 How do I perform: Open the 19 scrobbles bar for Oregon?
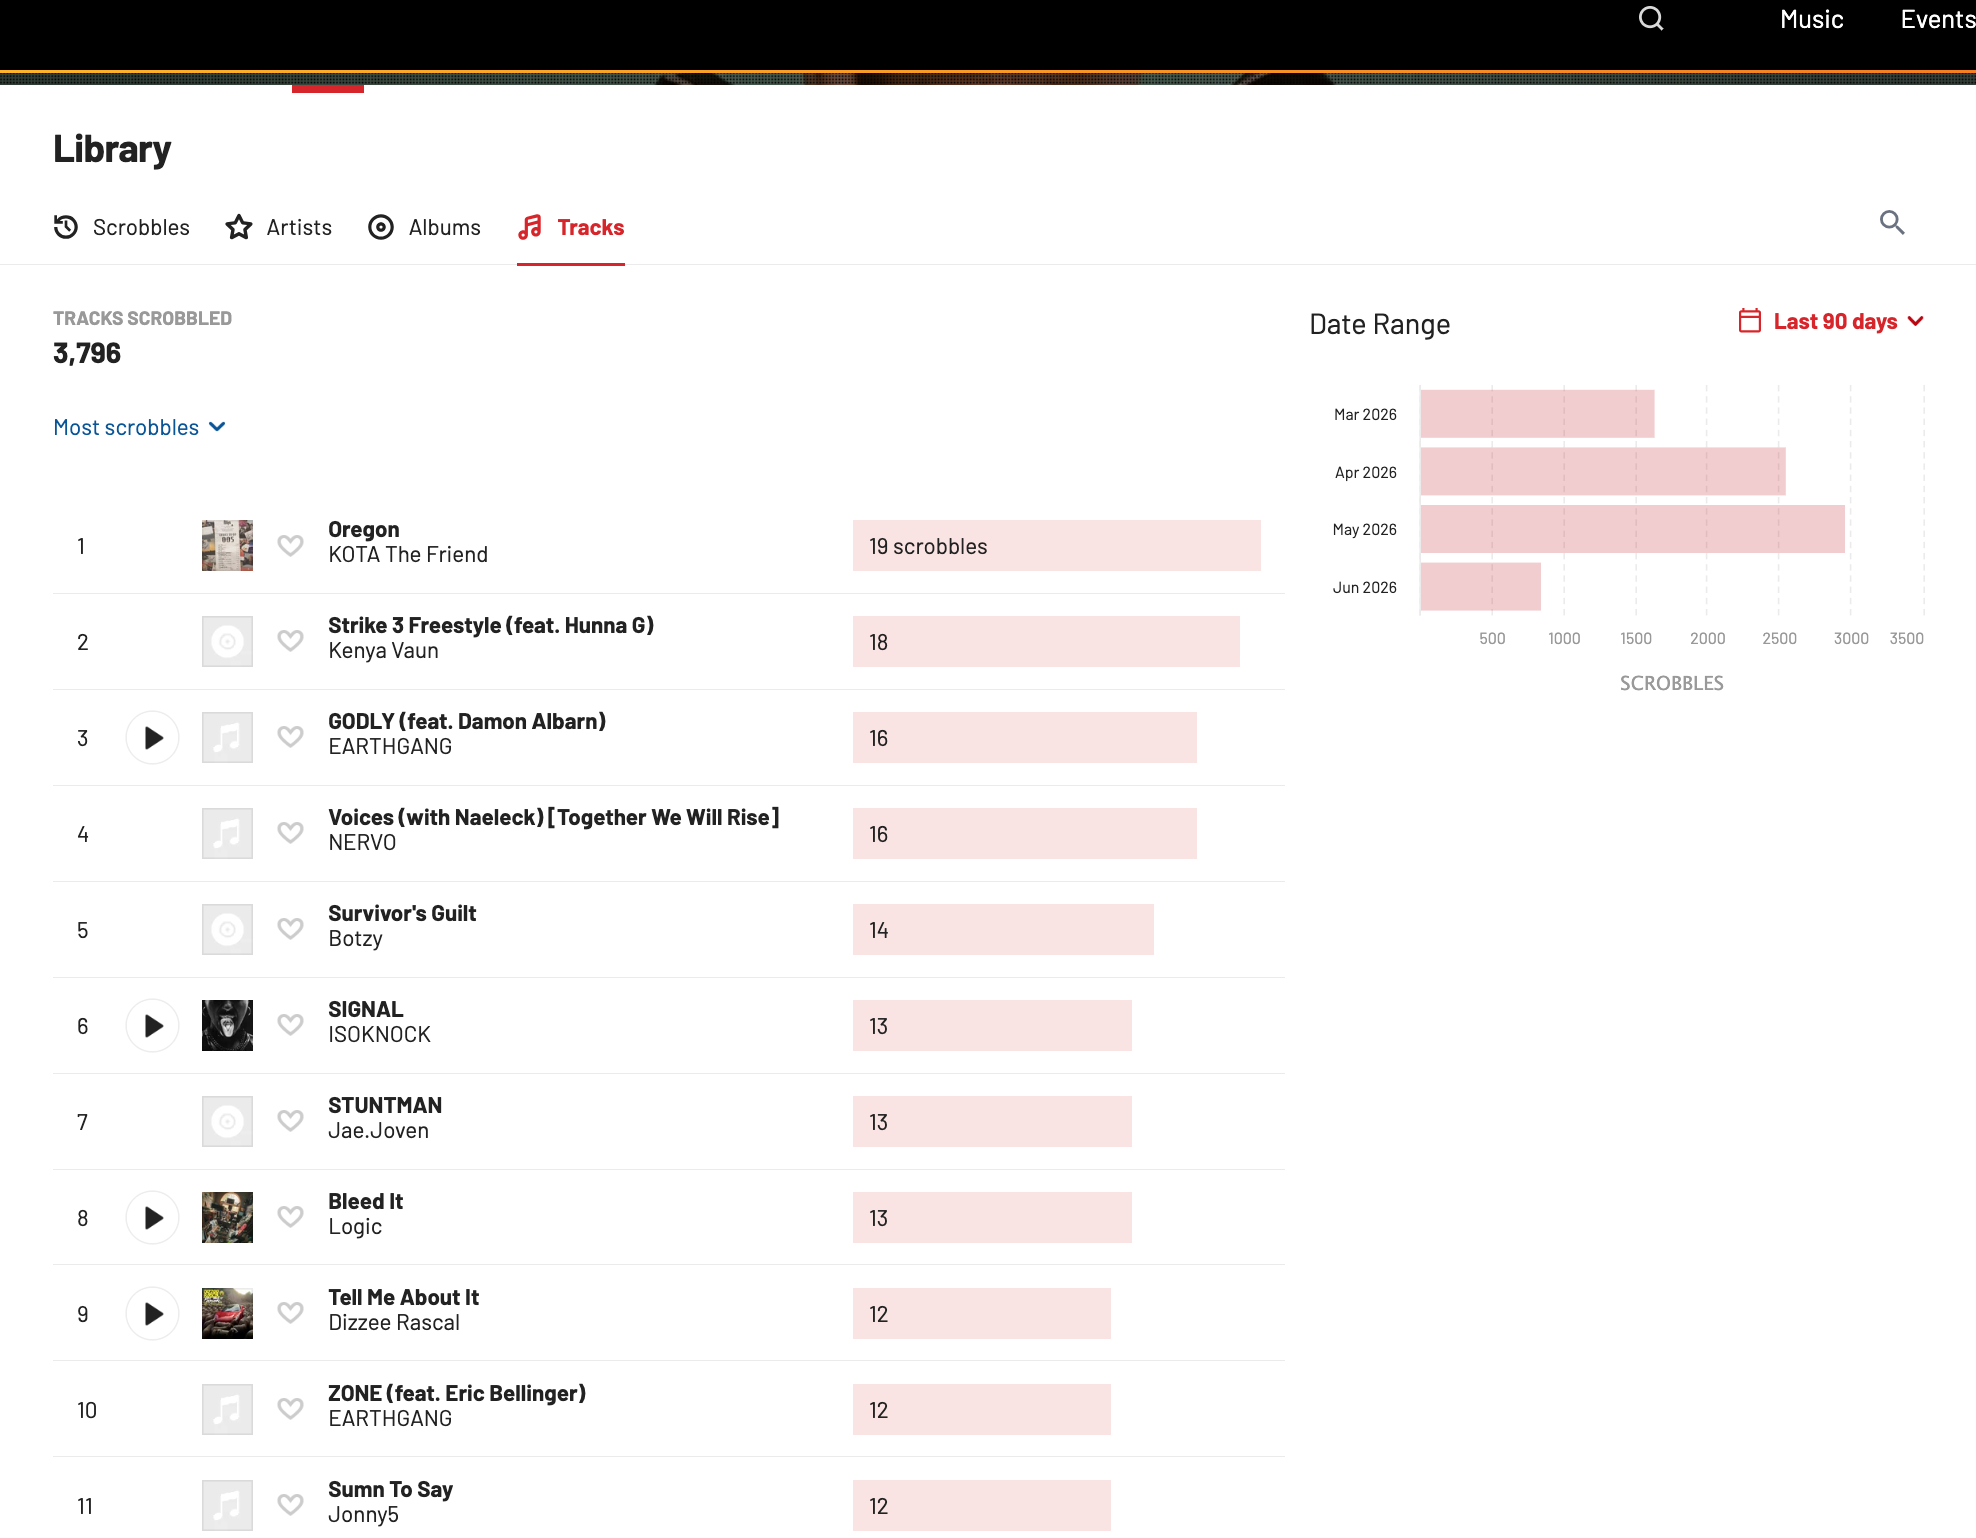click(x=1057, y=546)
